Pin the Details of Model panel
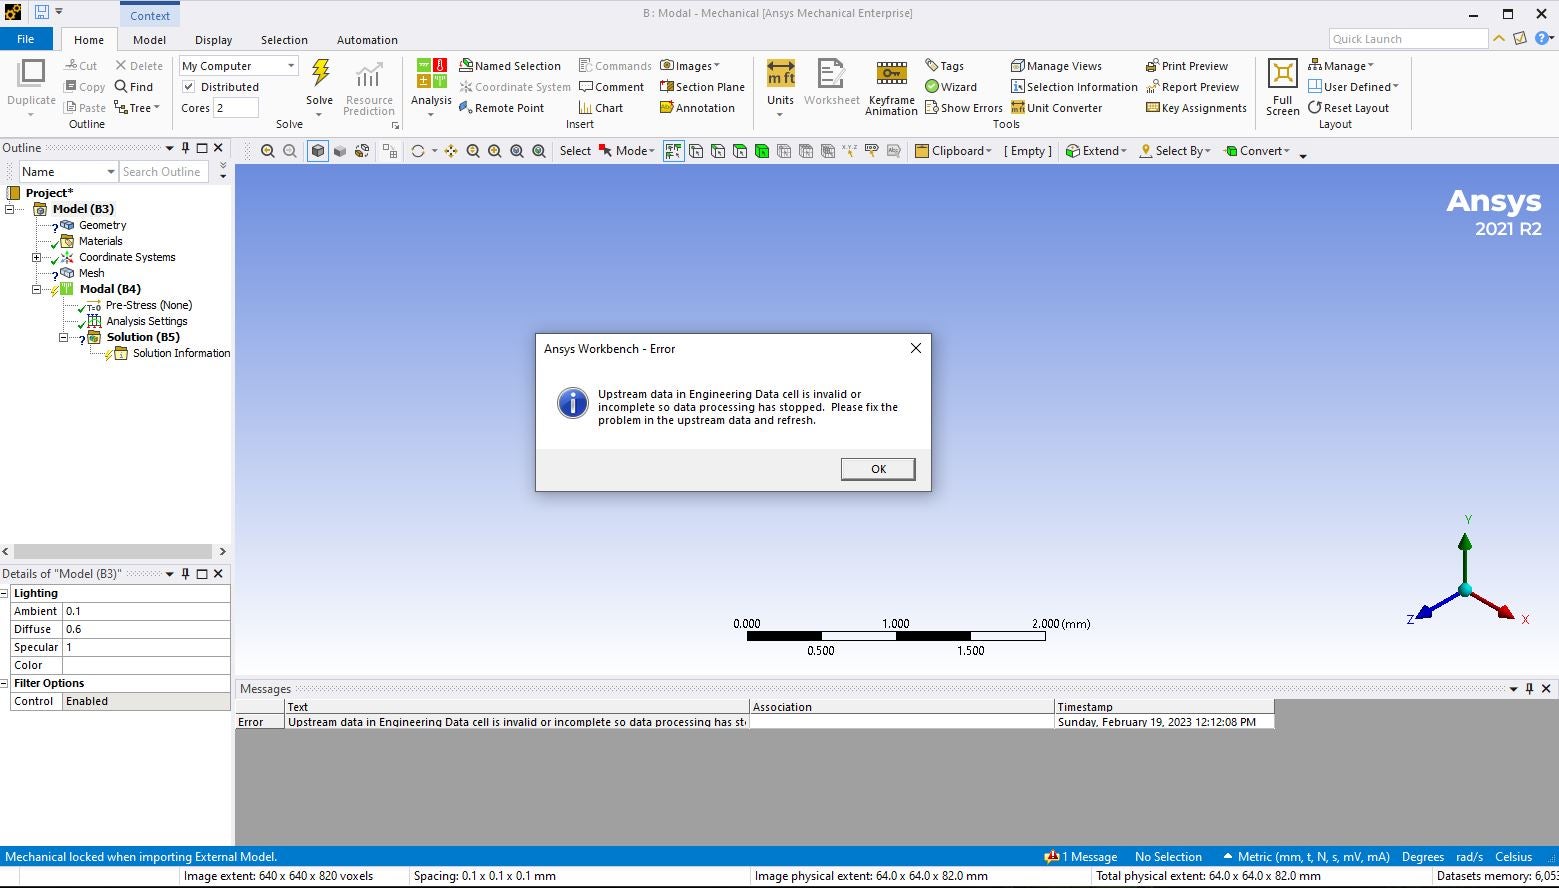Screen dimensions: 1559x888 tap(185, 574)
